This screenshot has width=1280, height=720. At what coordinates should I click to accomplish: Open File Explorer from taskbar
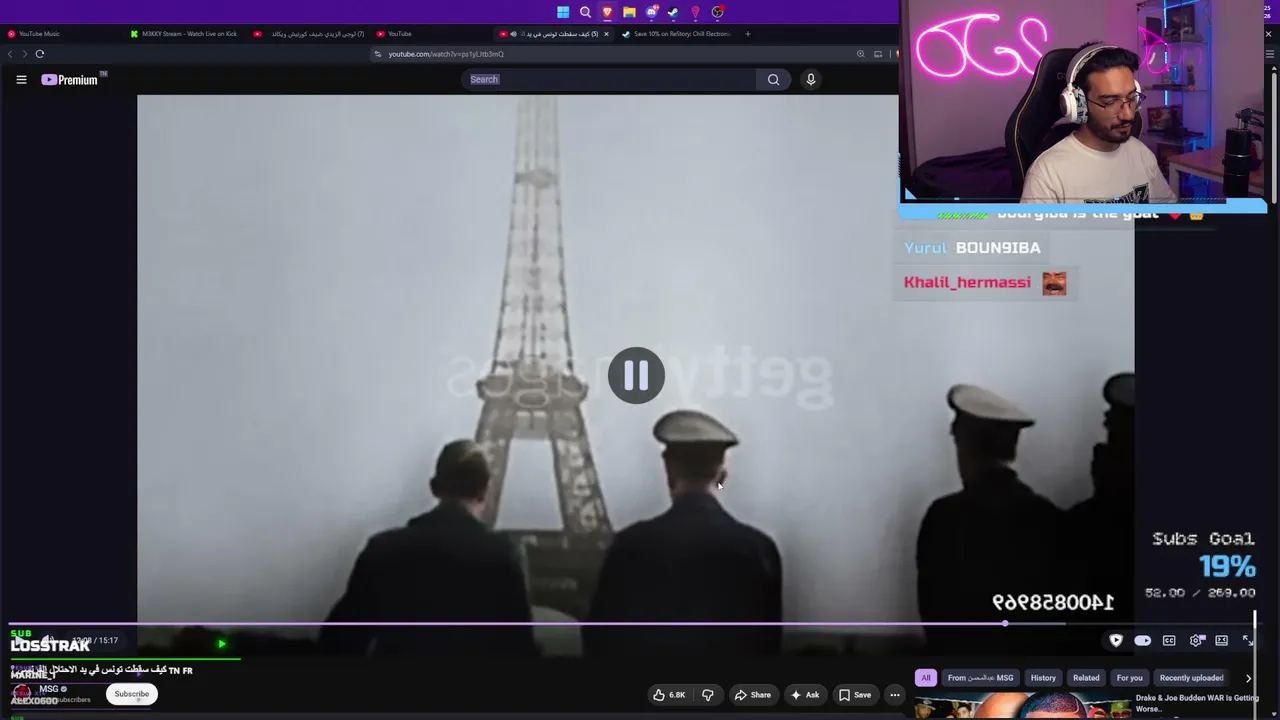click(x=629, y=12)
